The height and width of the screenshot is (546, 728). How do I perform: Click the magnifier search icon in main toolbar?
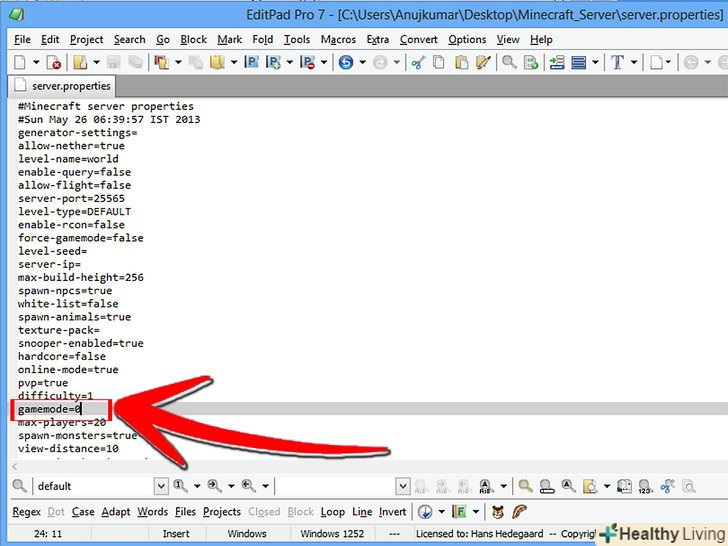point(509,62)
